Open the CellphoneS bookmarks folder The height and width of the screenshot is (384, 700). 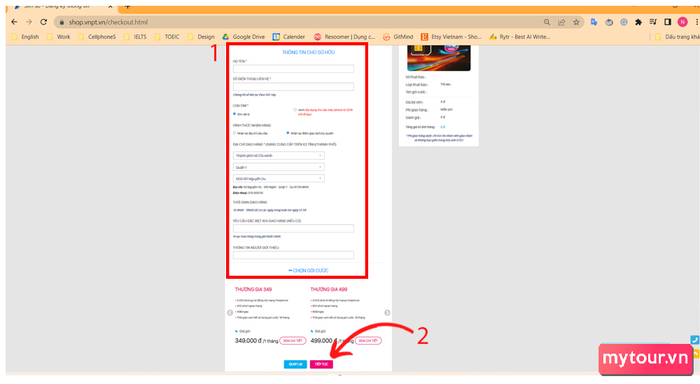(x=97, y=37)
